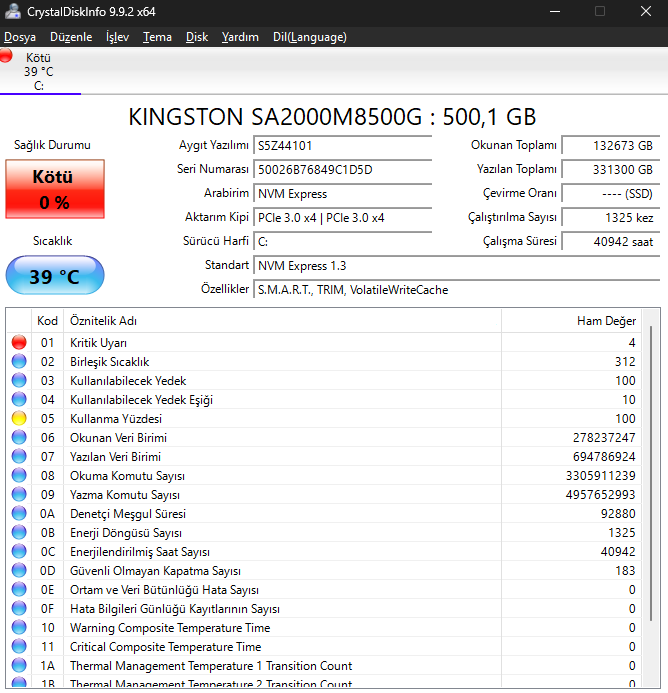Screen dimensions: 668x693
Task: Click the blue icon beside Güvenli Olmayan Kapatma Sayısı
Action: point(19,570)
